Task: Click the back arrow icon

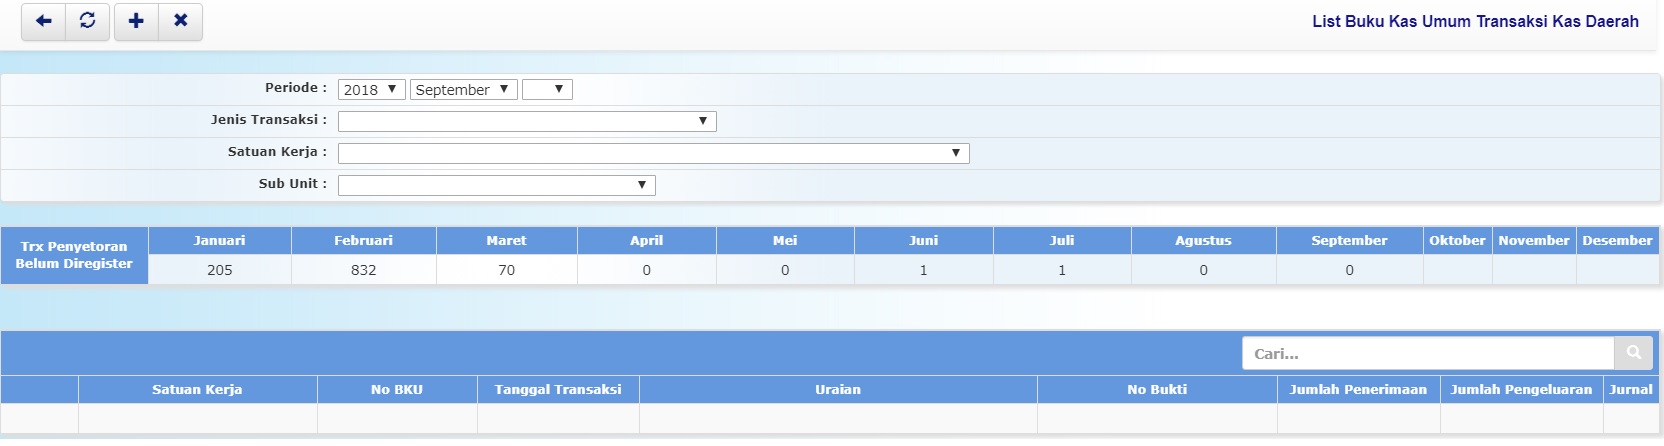Action: point(44,21)
